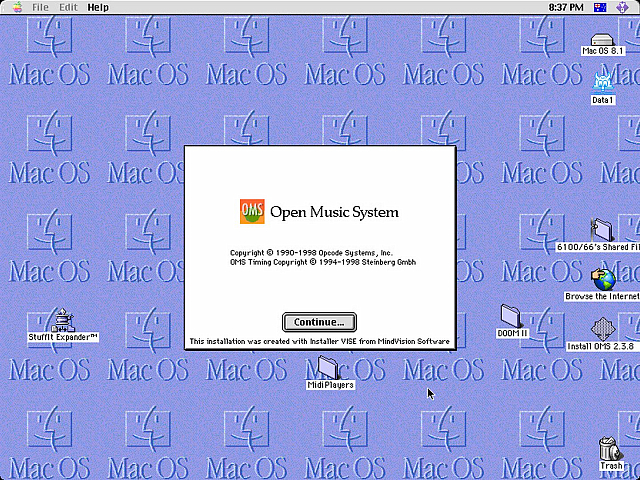
Task: Select the MidiPlayers folder icon
Action: [328, 368]
